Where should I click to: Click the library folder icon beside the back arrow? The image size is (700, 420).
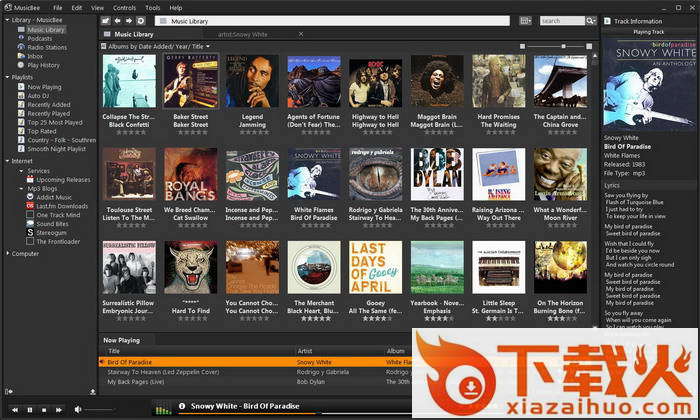[105, 21]
